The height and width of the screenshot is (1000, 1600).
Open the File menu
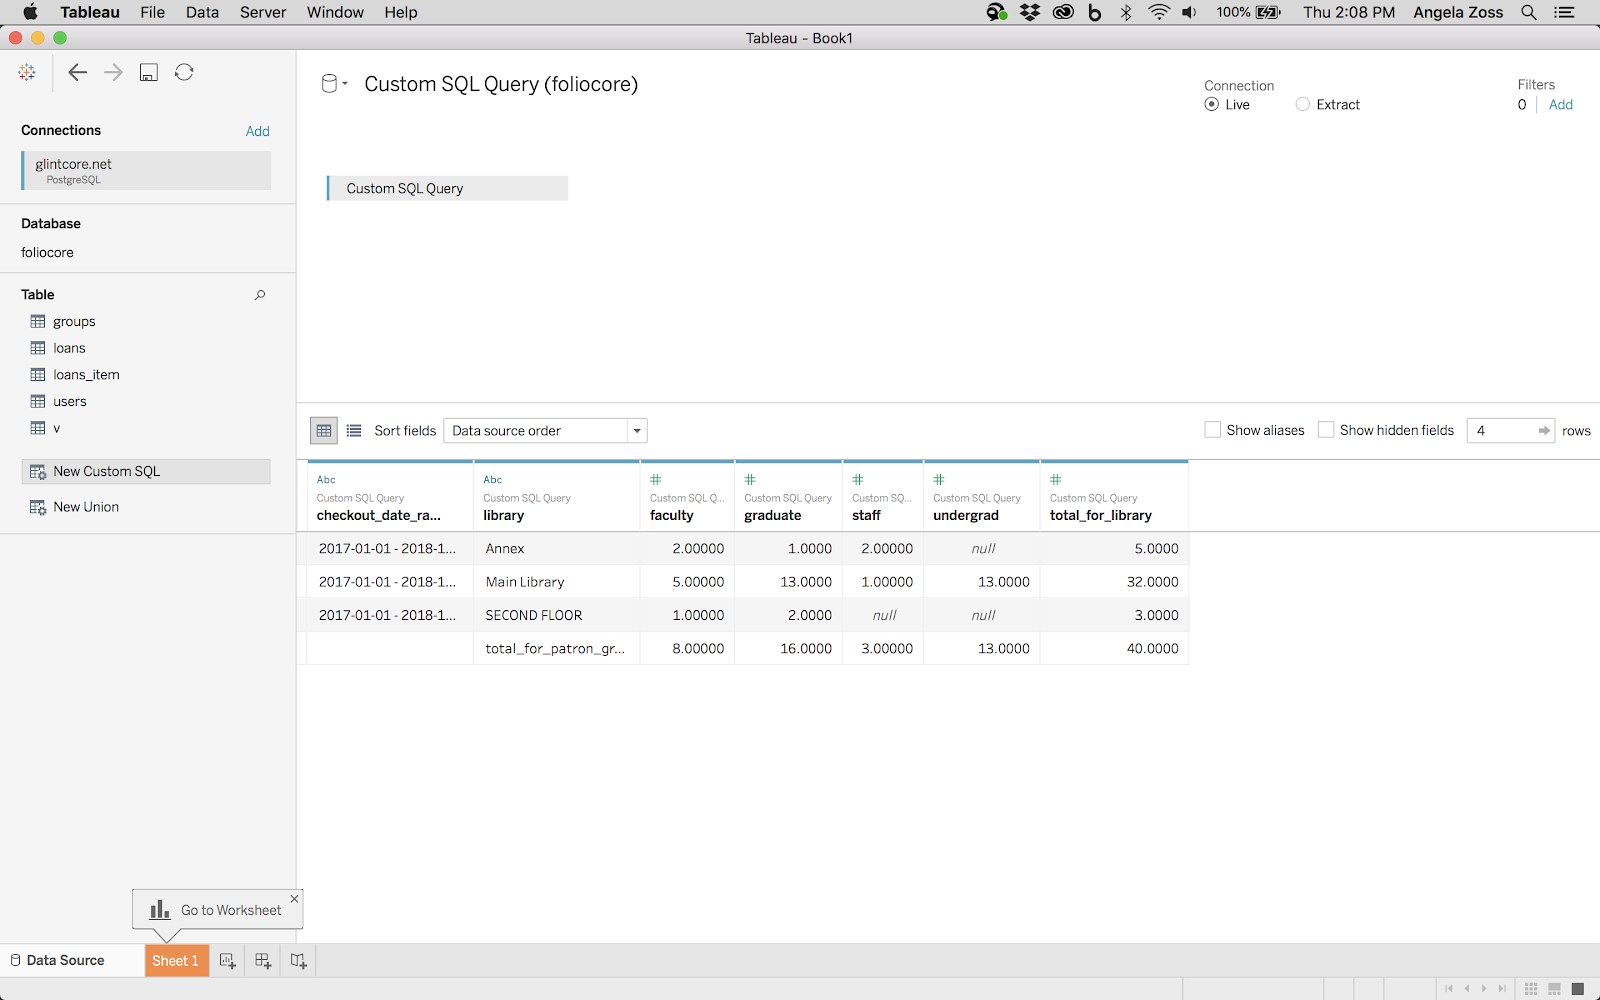tap(153, 12)
